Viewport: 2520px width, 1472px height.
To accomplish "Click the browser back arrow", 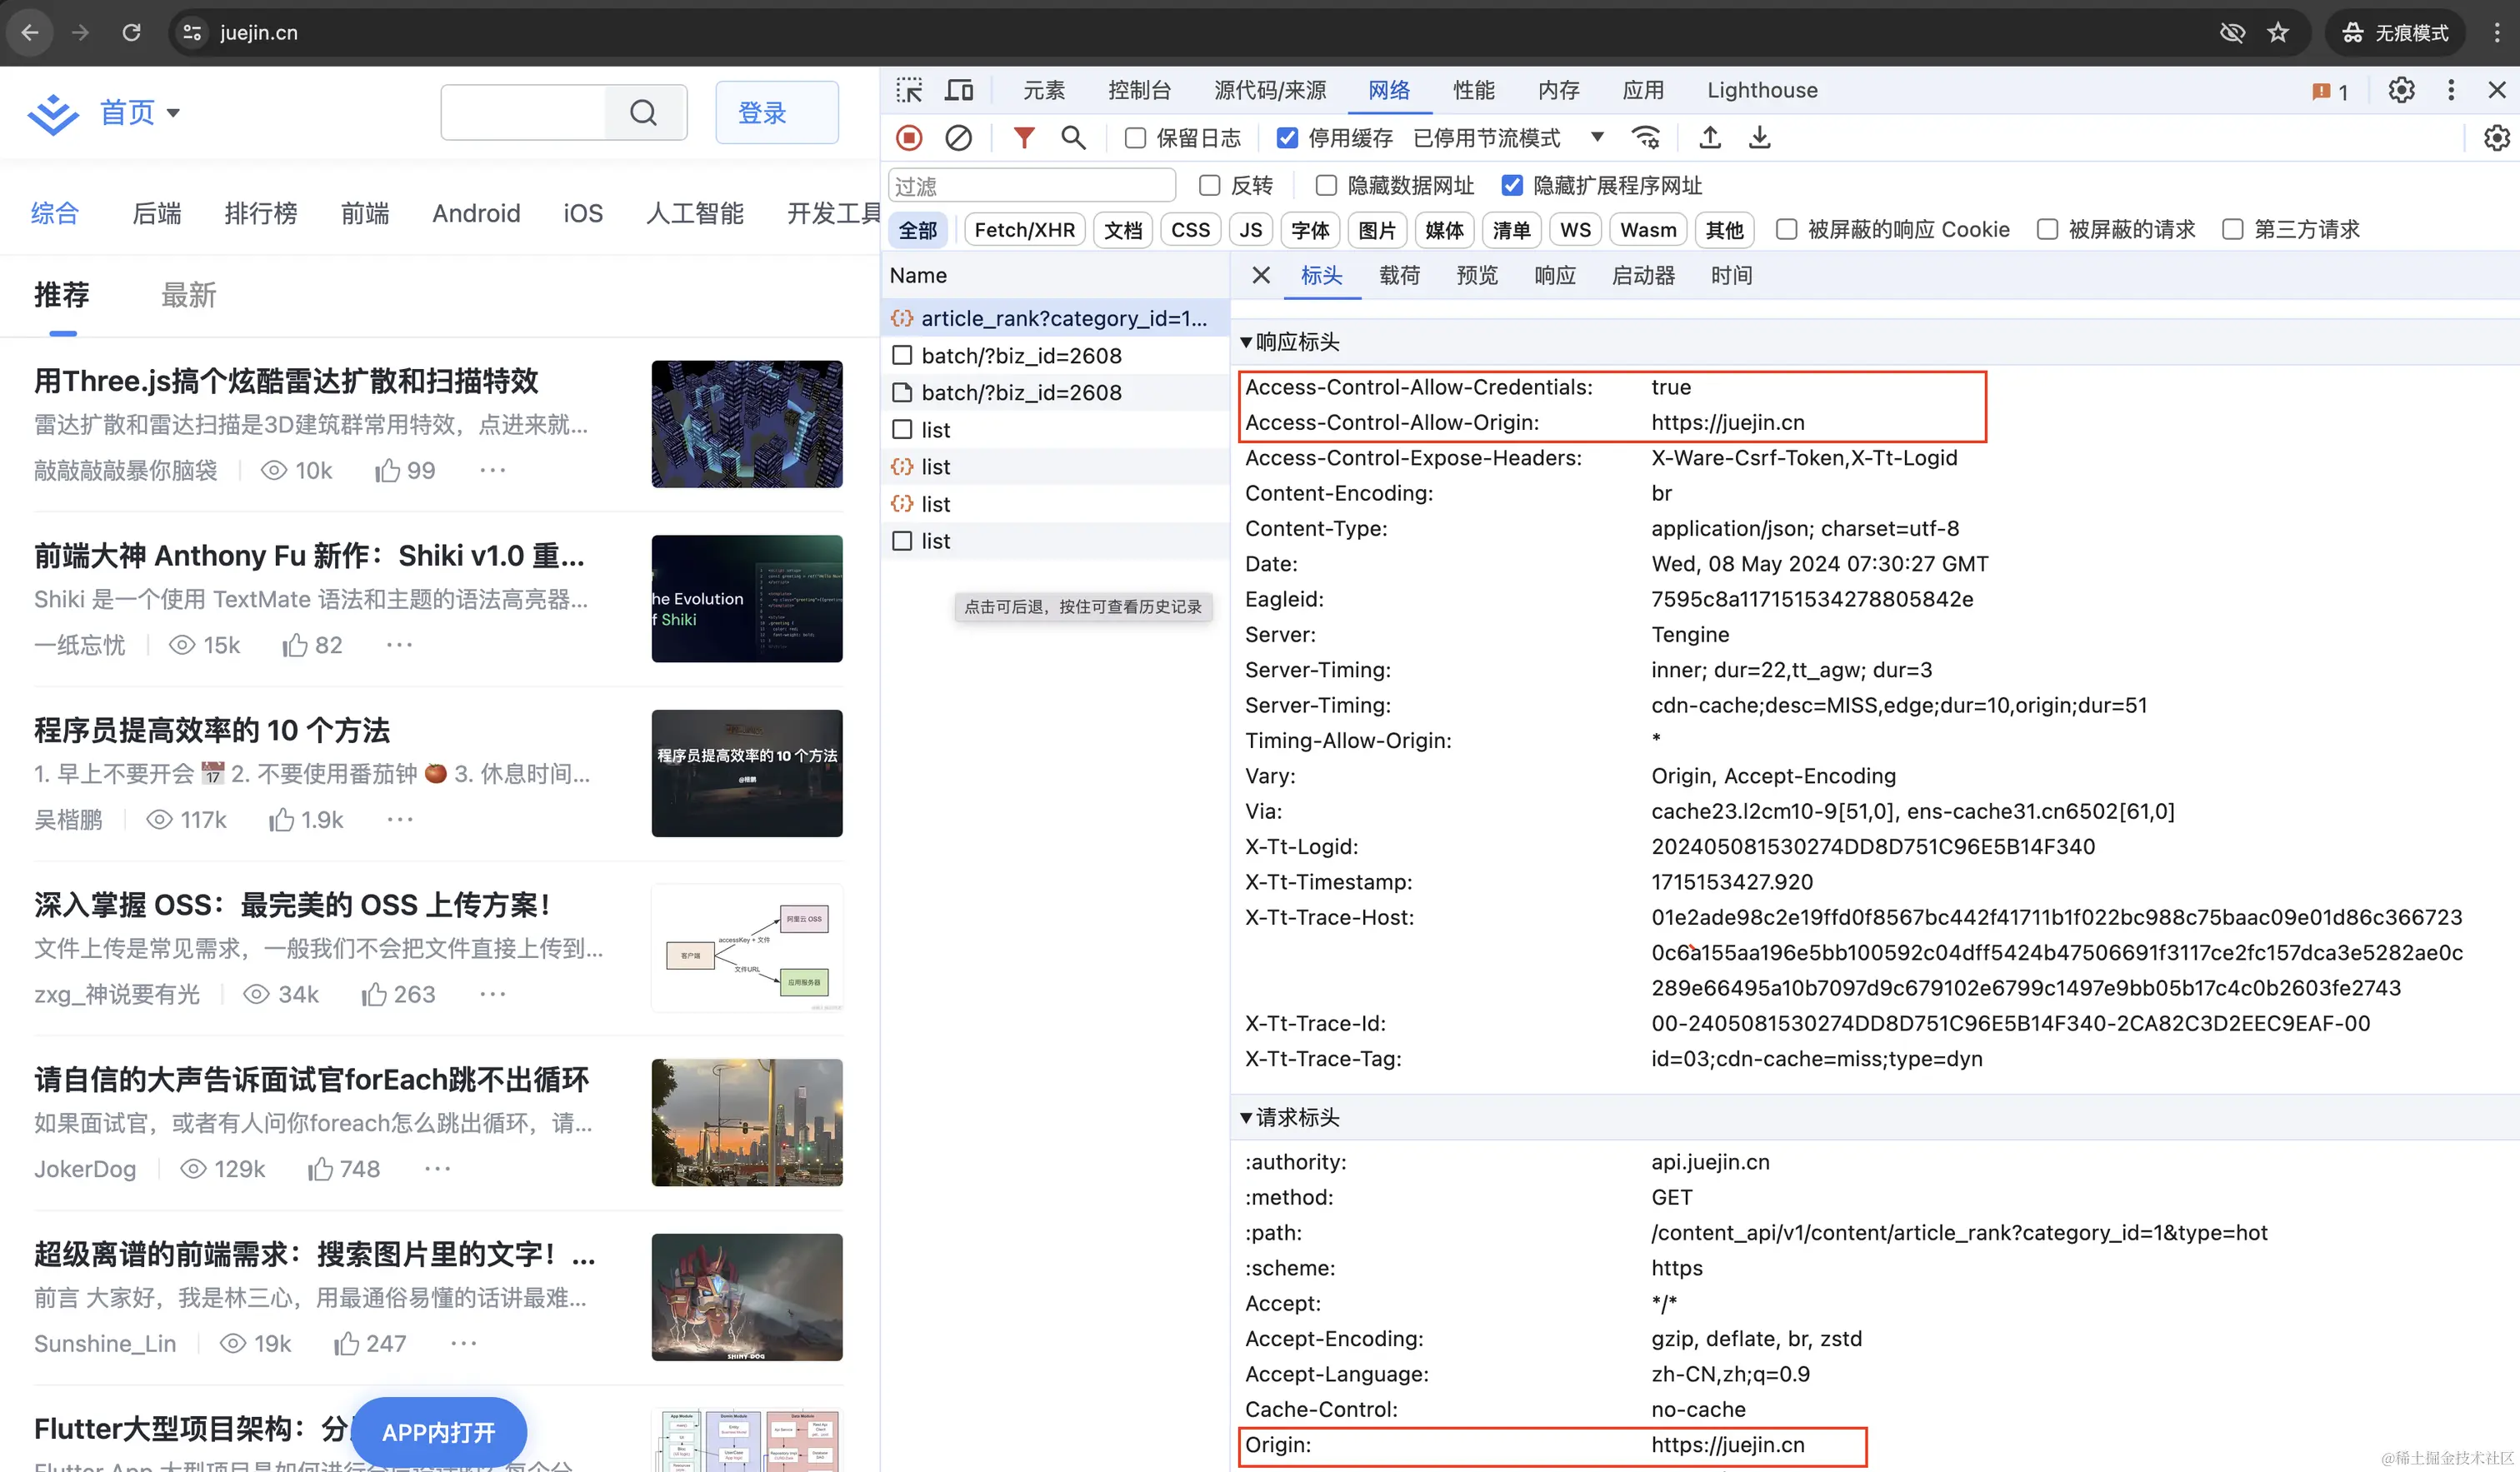I will (x=30, y=32).
